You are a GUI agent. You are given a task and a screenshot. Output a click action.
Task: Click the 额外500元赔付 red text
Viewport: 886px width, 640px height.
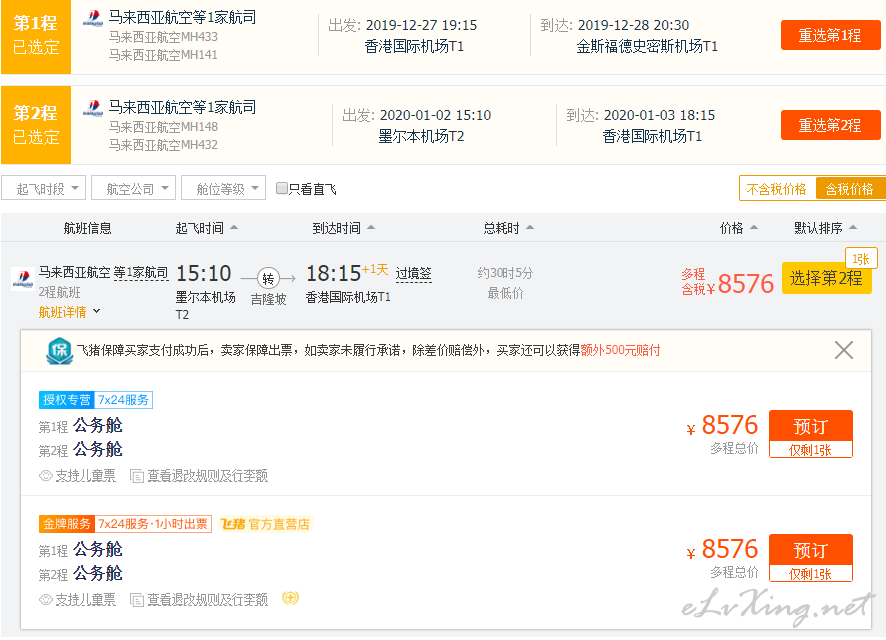coord(620,350)
